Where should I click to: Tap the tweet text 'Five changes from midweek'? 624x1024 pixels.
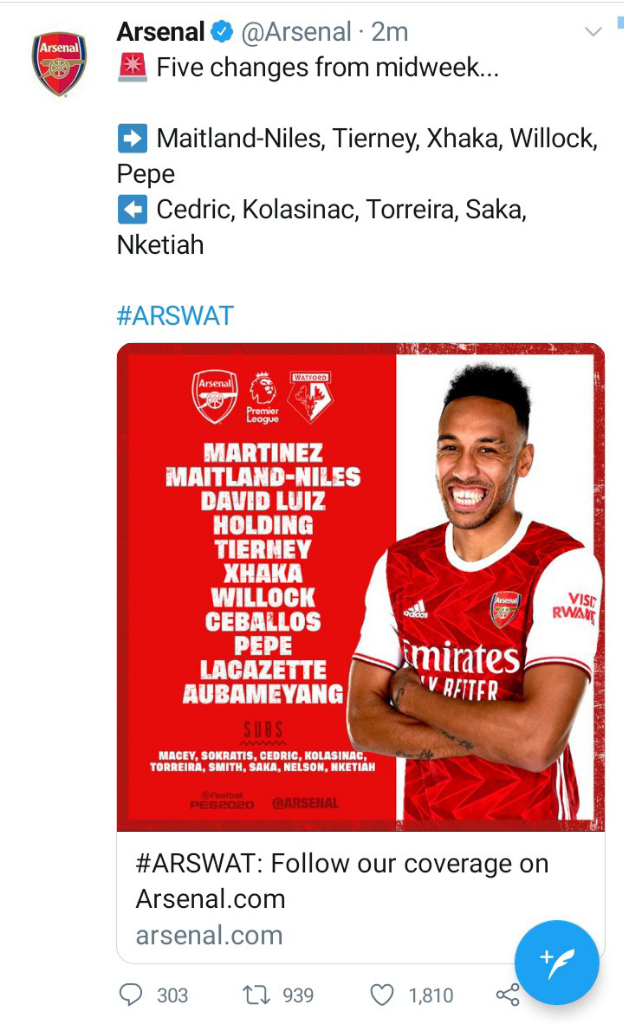327,69
